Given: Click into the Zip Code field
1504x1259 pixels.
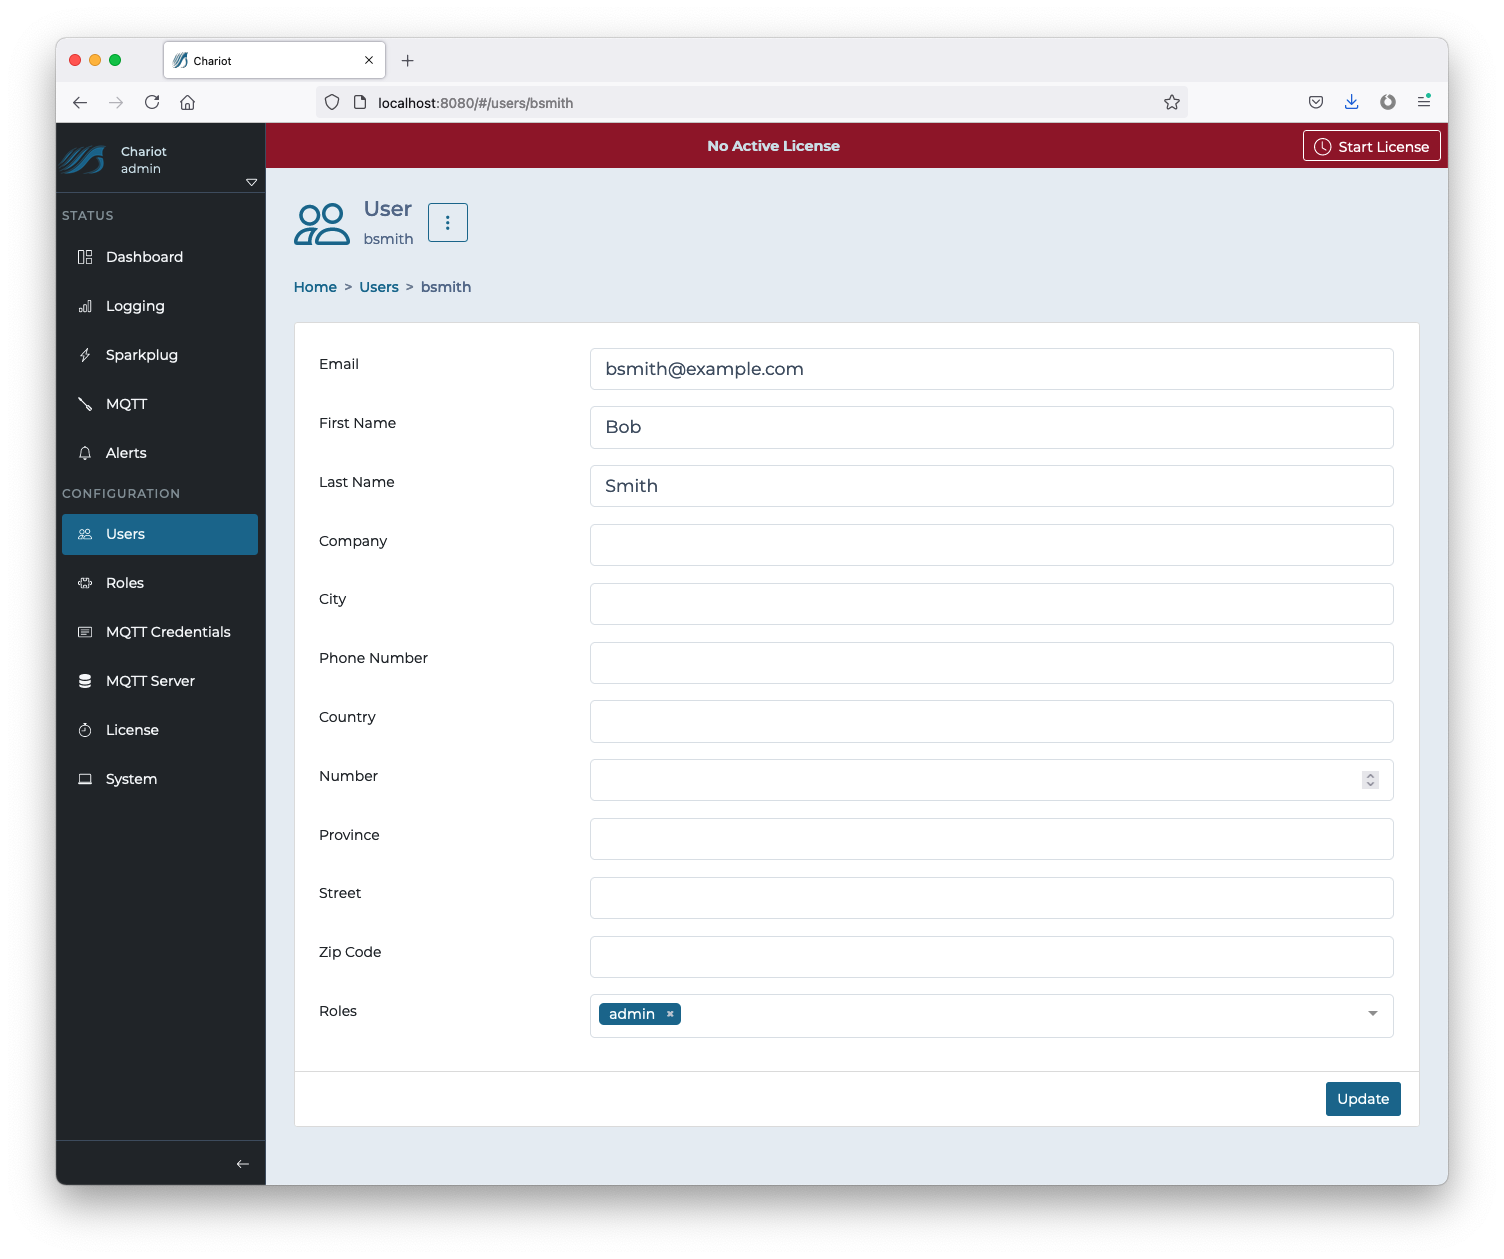Looking at the screenshot, I should pyautogui.click(x=992, y=957).
